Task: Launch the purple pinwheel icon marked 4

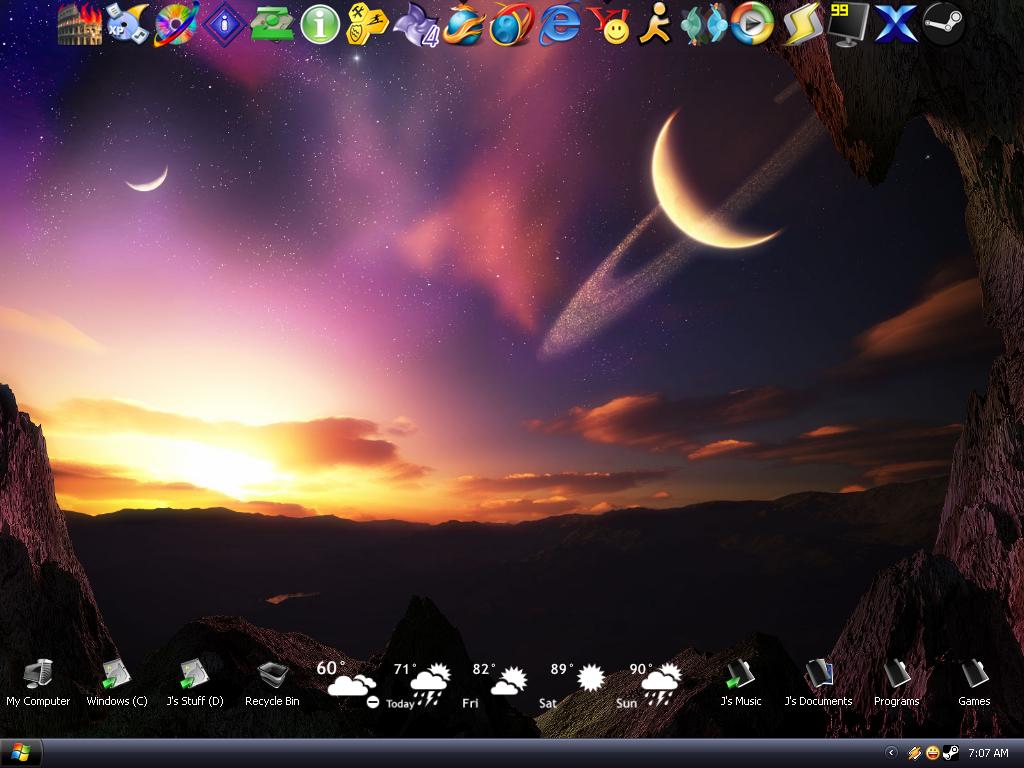Action: pyautogui.click(x=416, y=25)
